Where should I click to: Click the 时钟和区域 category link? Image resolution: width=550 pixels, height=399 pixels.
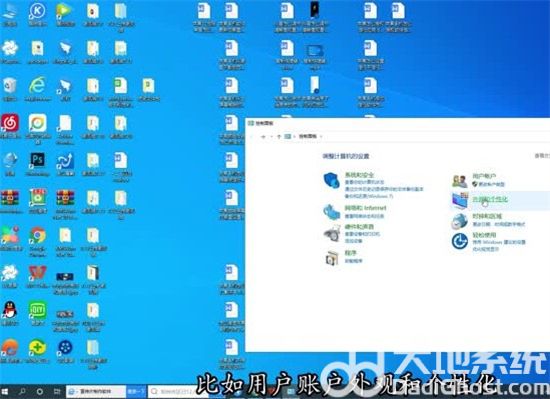tap(487, 216)
